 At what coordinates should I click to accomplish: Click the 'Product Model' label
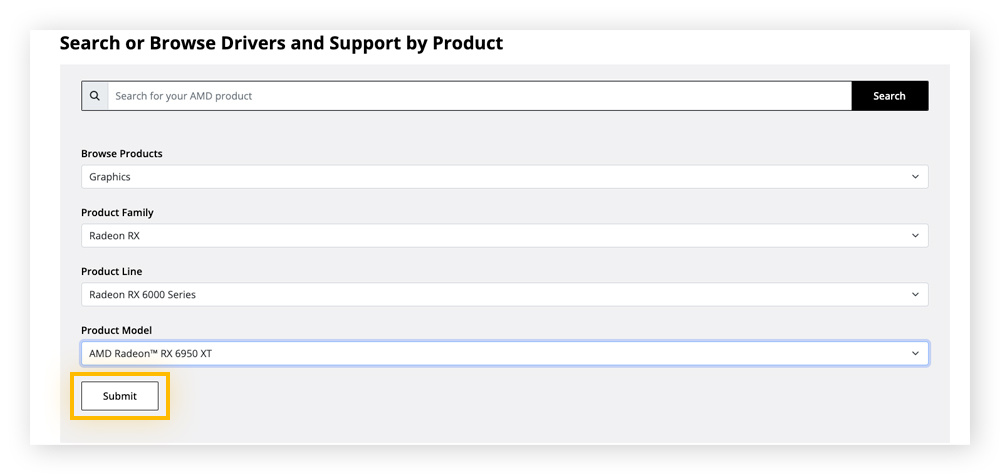(x=116, y=331)
